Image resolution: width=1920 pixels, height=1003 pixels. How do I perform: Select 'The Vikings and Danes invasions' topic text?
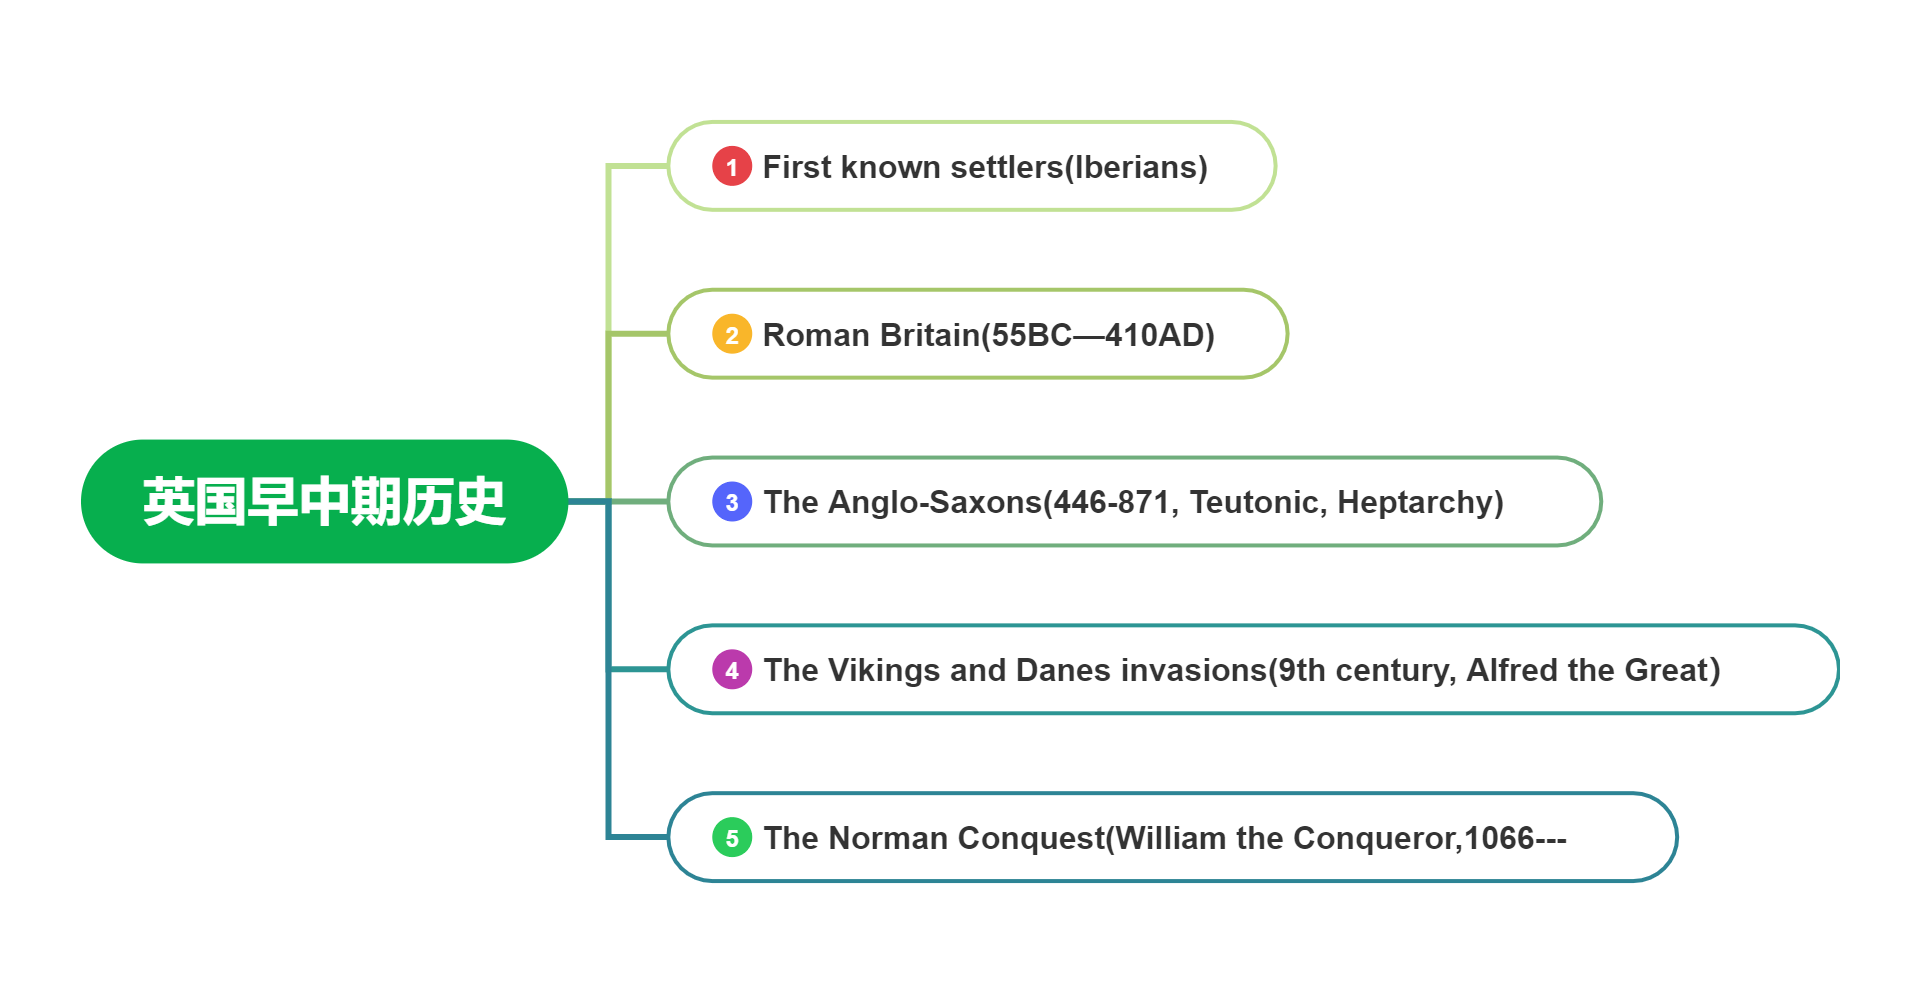coord(1241,670)
